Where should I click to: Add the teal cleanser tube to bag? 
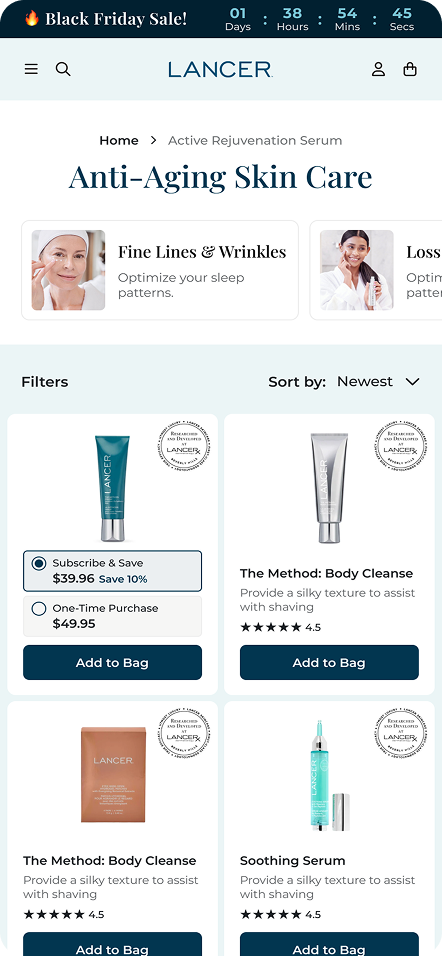pyautogui.click(x=112, y=662)
